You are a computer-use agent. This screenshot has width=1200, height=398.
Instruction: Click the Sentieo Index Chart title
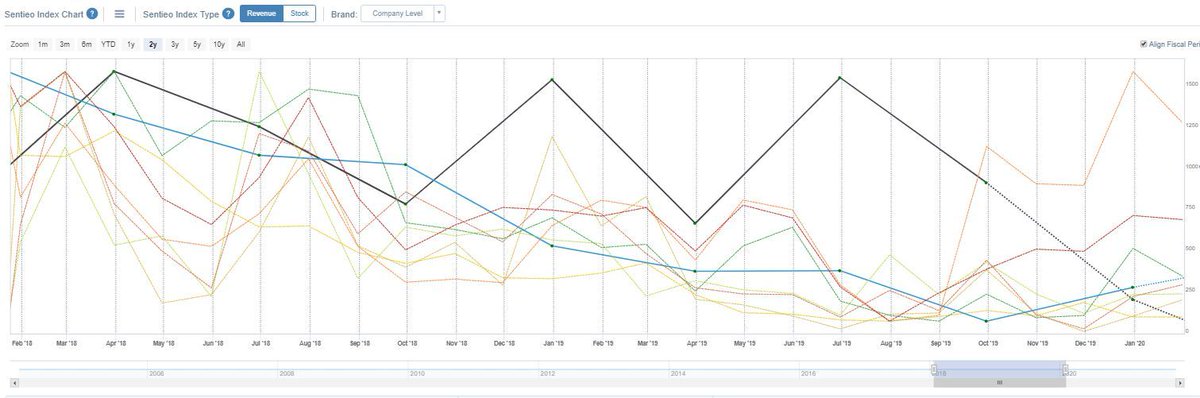point(43,14)
